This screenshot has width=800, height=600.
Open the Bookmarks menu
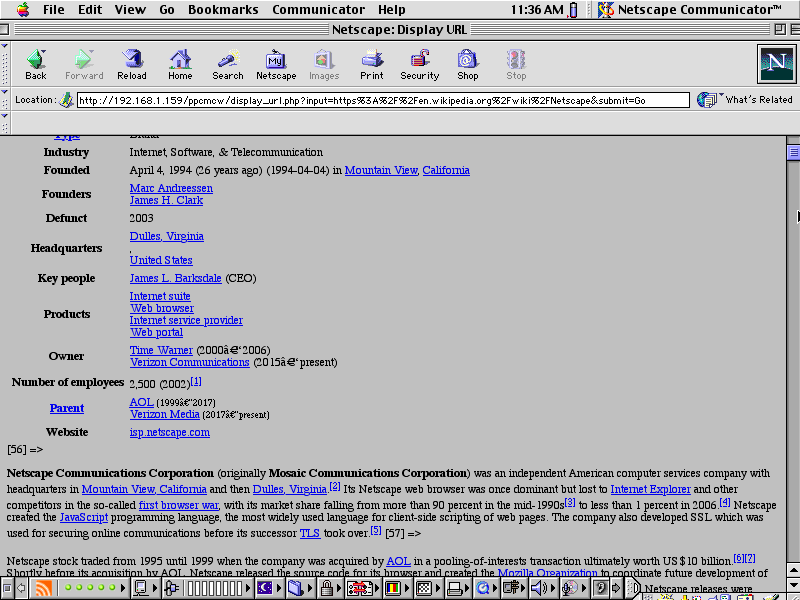223,9
